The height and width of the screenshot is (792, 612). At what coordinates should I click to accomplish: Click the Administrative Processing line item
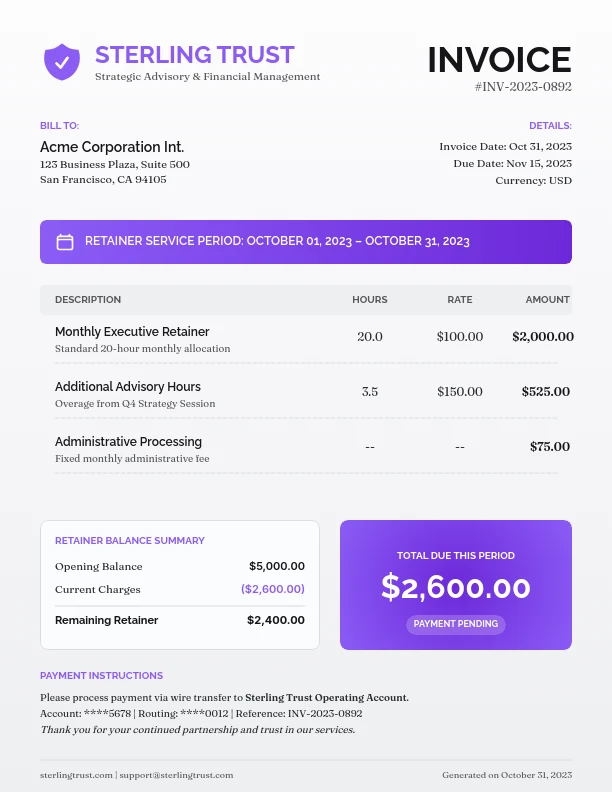pyautogui.click(x=128, y=442)
